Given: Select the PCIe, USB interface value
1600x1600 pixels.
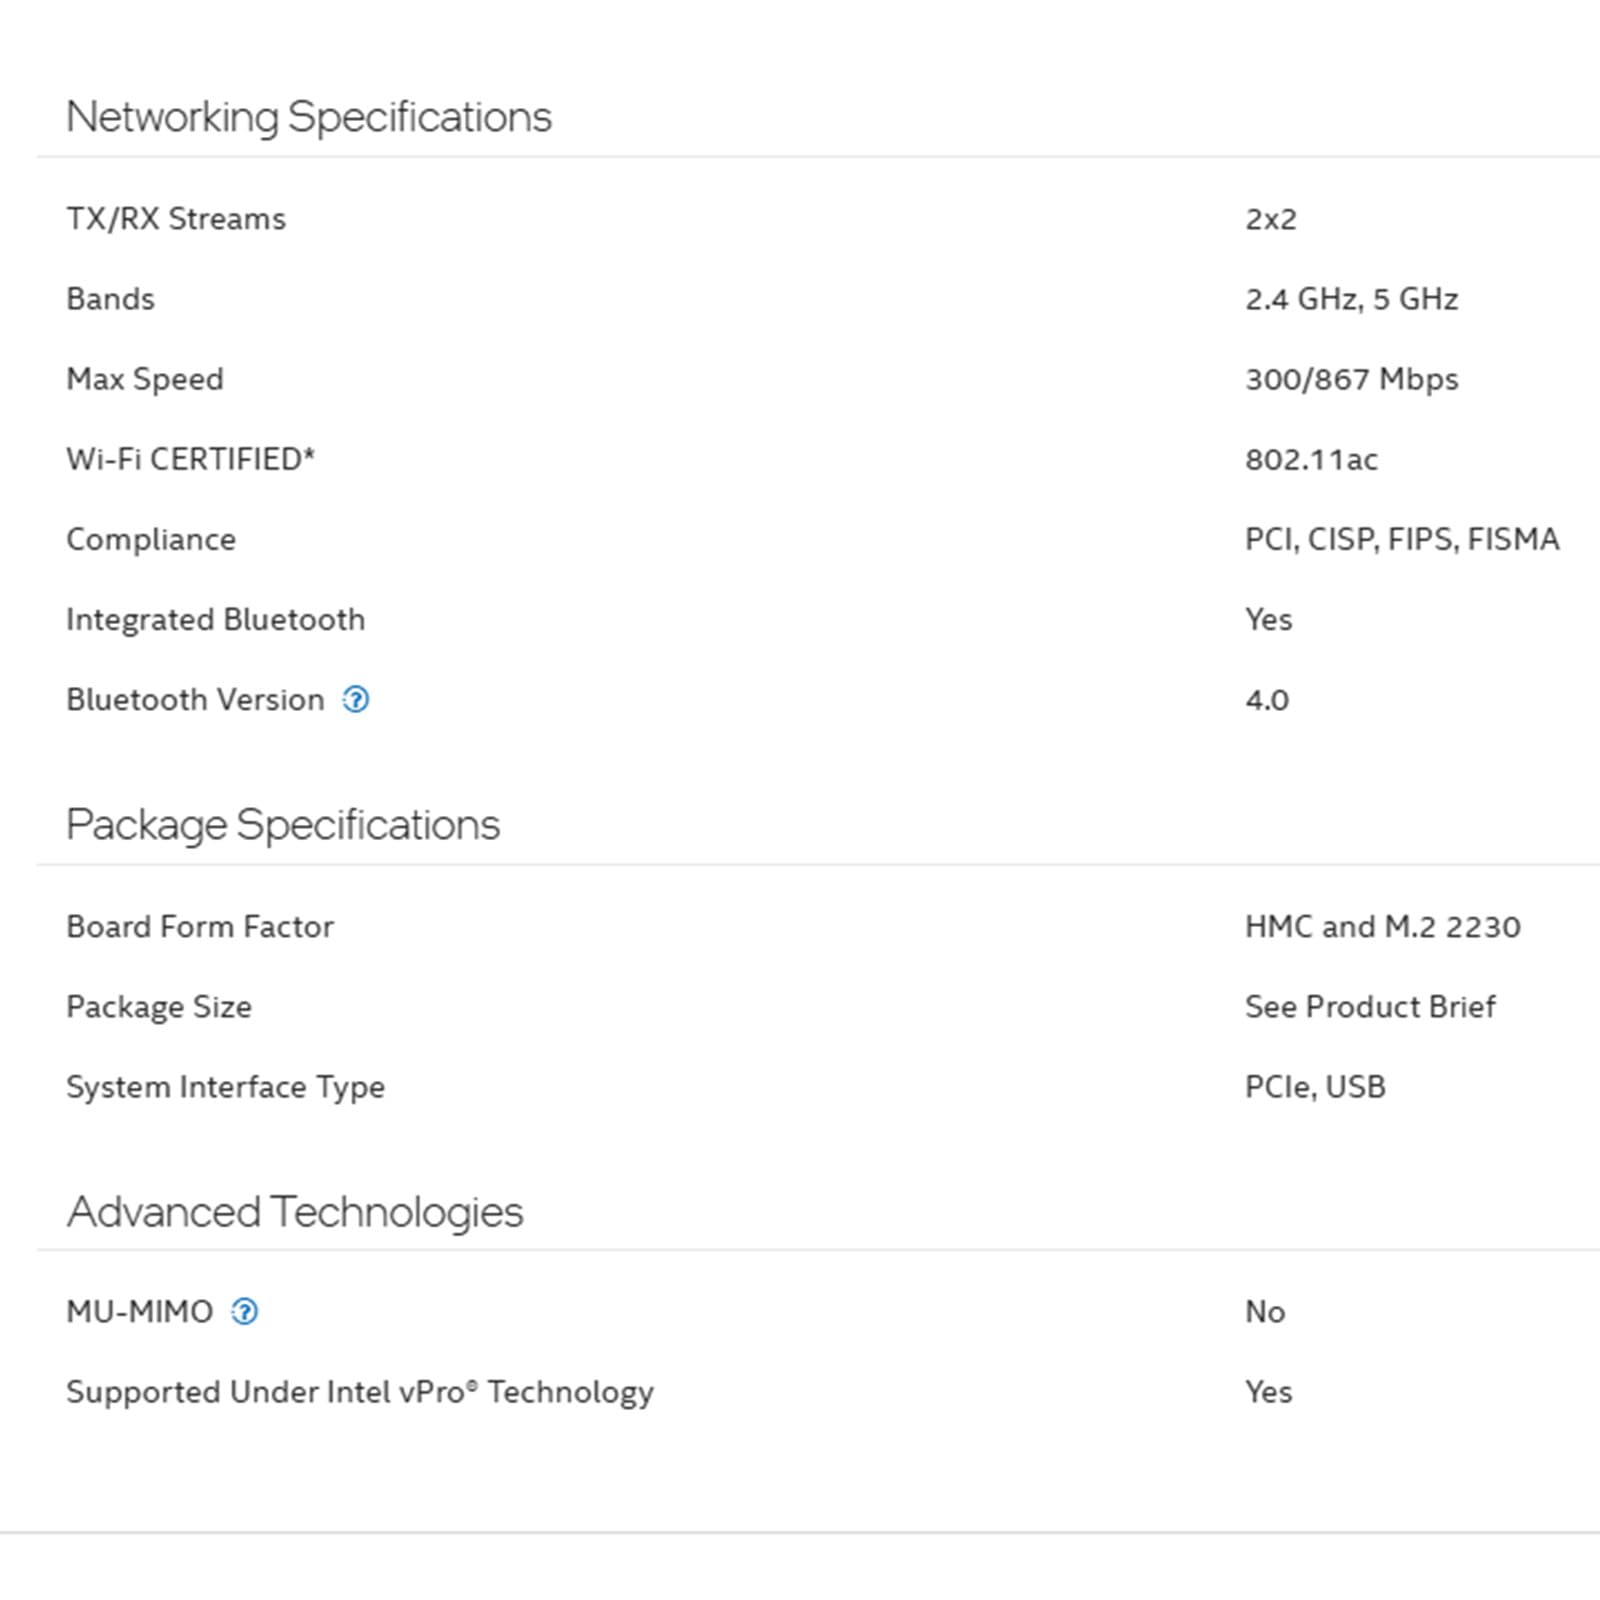Looking at the screenshot, I should (1315, 1087).
